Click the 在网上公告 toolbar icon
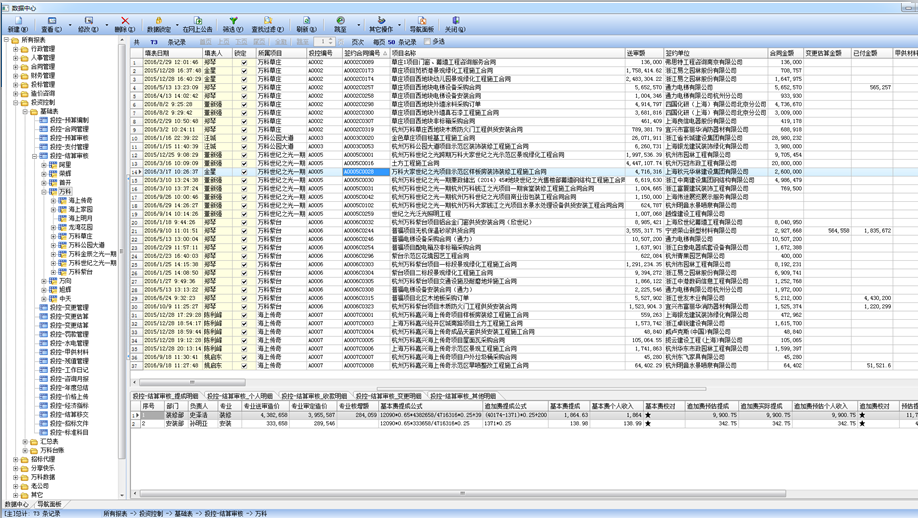The width and height of the screenshot is (918, 518). click(x=197, y=20)
